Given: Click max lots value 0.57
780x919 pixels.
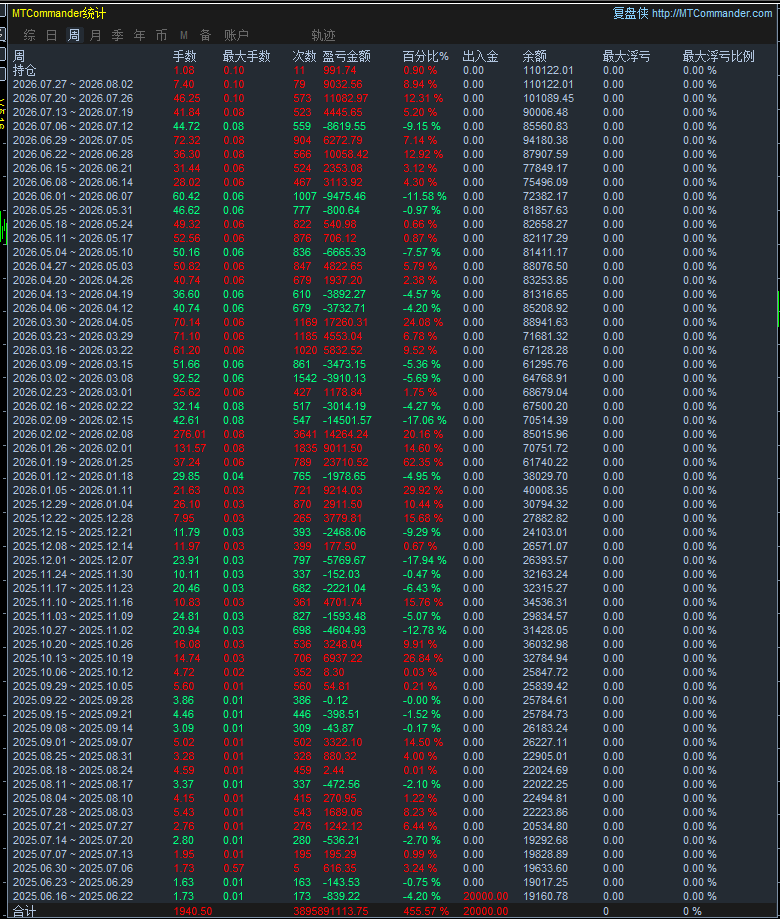Looking at the screenshot, I should [x=234, y=868].
